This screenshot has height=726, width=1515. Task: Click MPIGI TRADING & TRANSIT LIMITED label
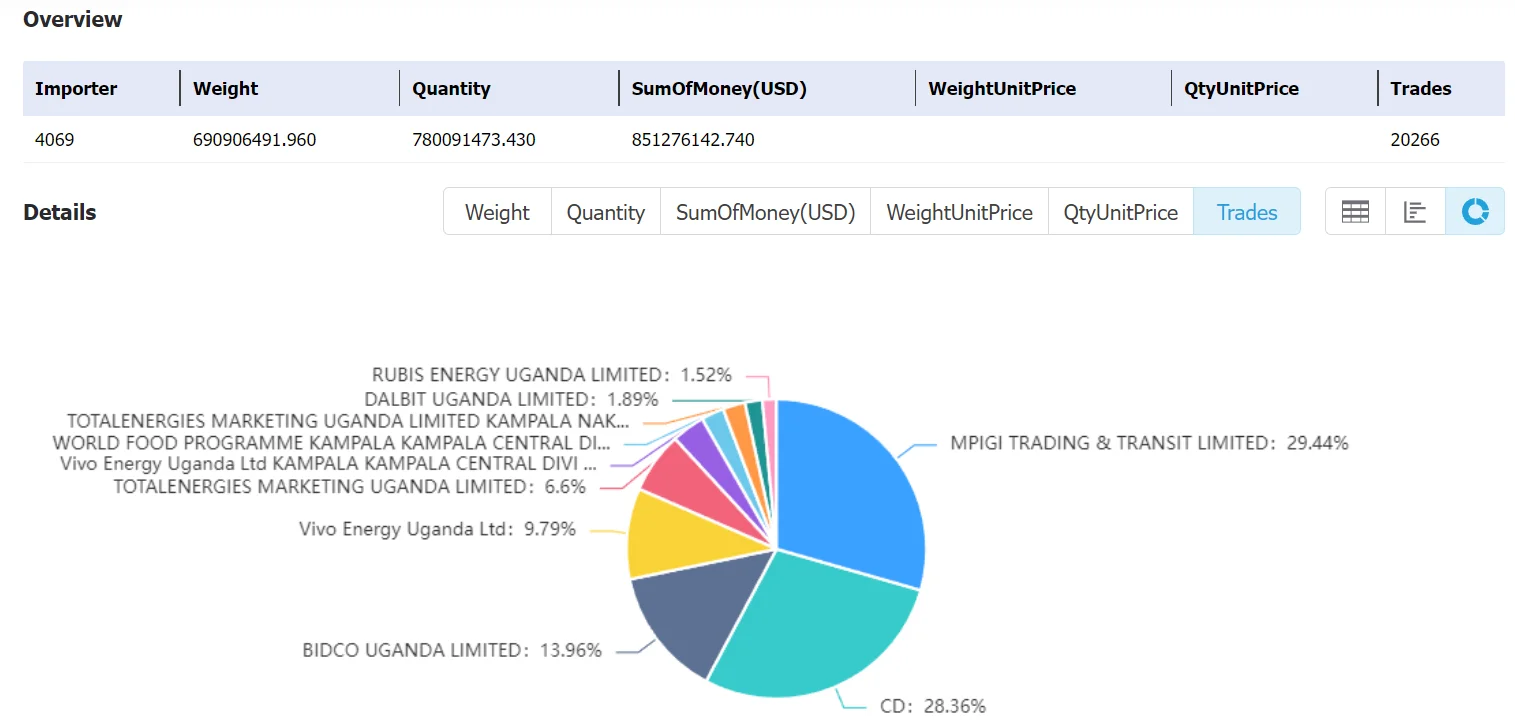click(1149, 442)
